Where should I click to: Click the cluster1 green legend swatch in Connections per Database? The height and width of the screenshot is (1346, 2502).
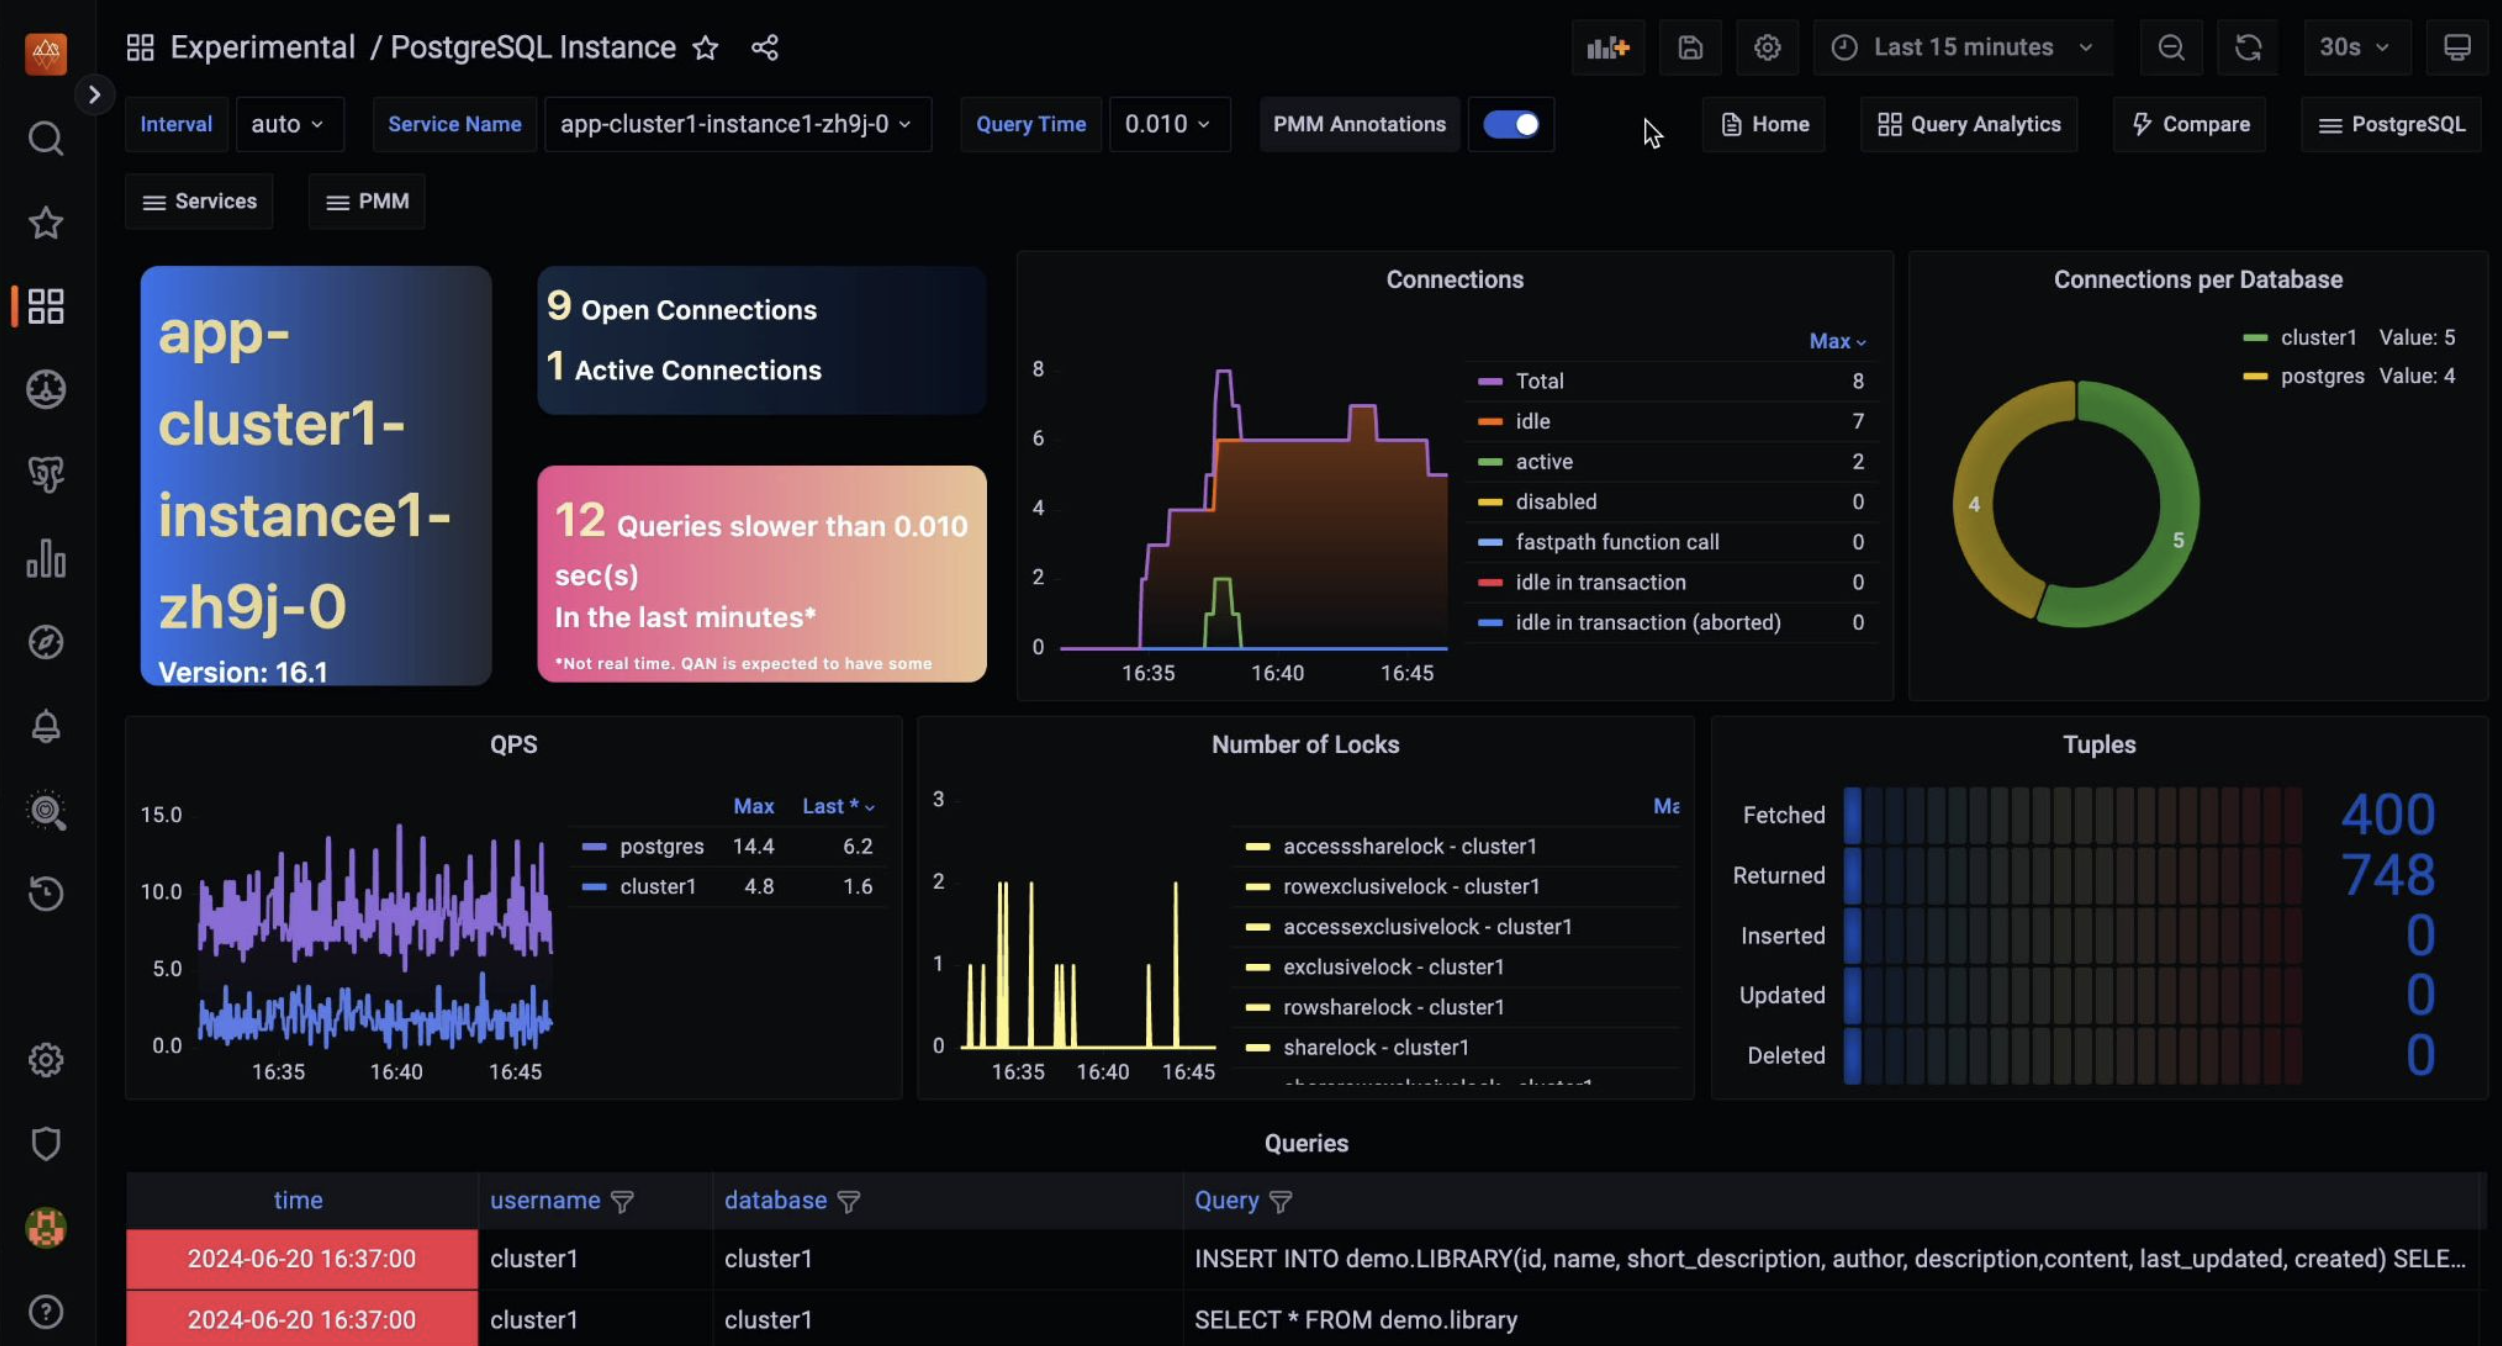(2258, 337)
